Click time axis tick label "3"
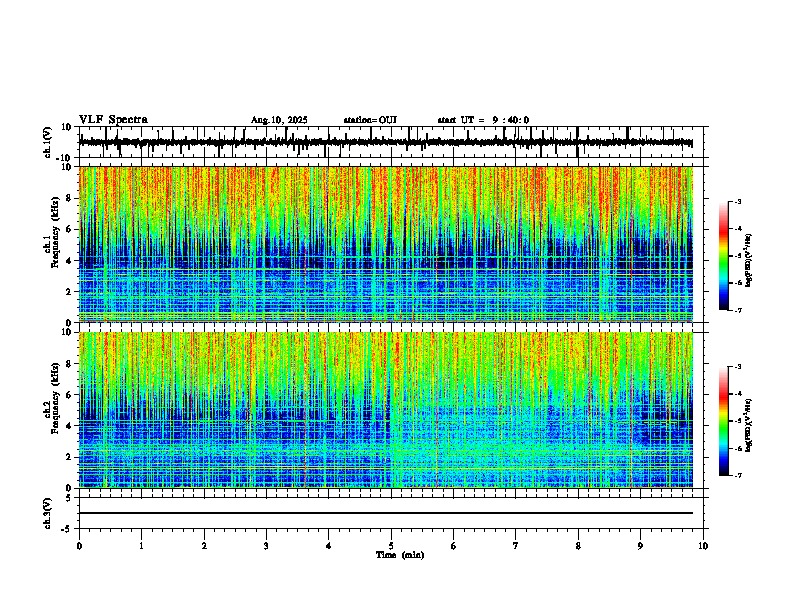 (x=266, y=546)
